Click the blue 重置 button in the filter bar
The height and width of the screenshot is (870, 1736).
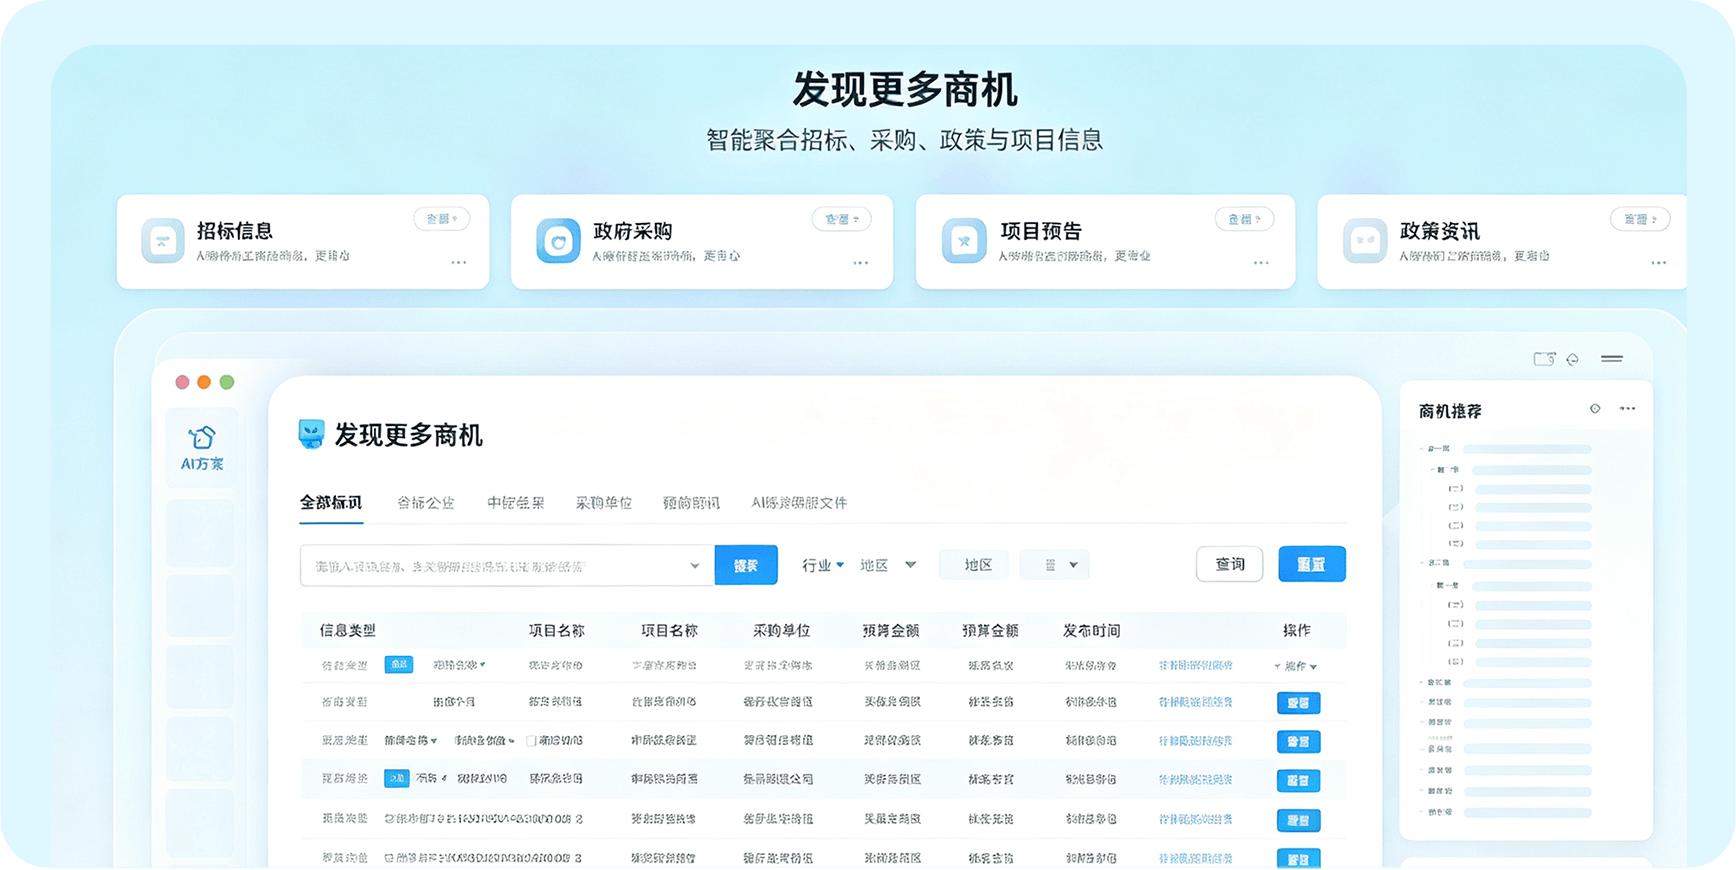pos(1312,564)
